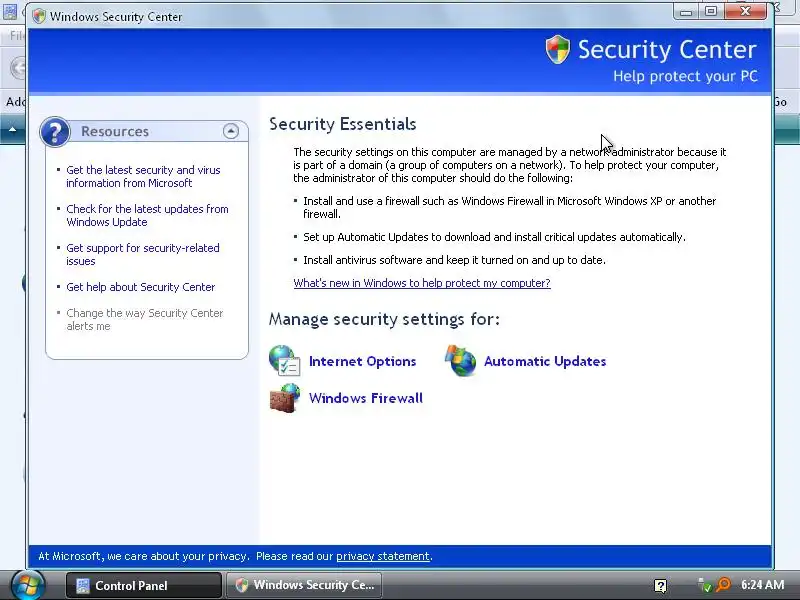Open 'What's new in Windows' help link
The image size is (800, 600).
coord(422,283)
